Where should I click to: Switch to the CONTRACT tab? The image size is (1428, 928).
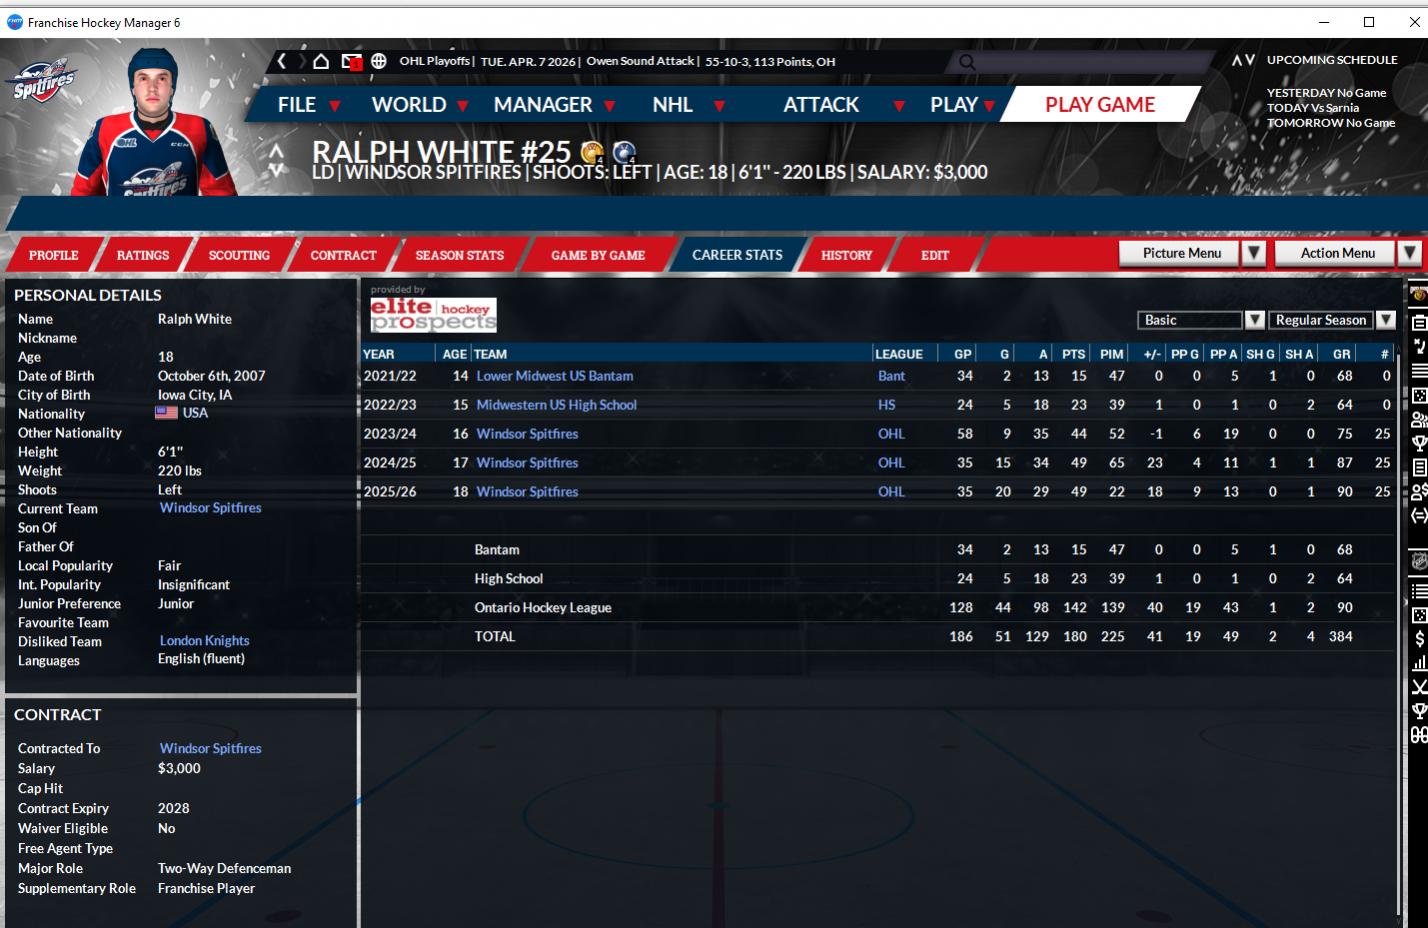pos(343,255)
